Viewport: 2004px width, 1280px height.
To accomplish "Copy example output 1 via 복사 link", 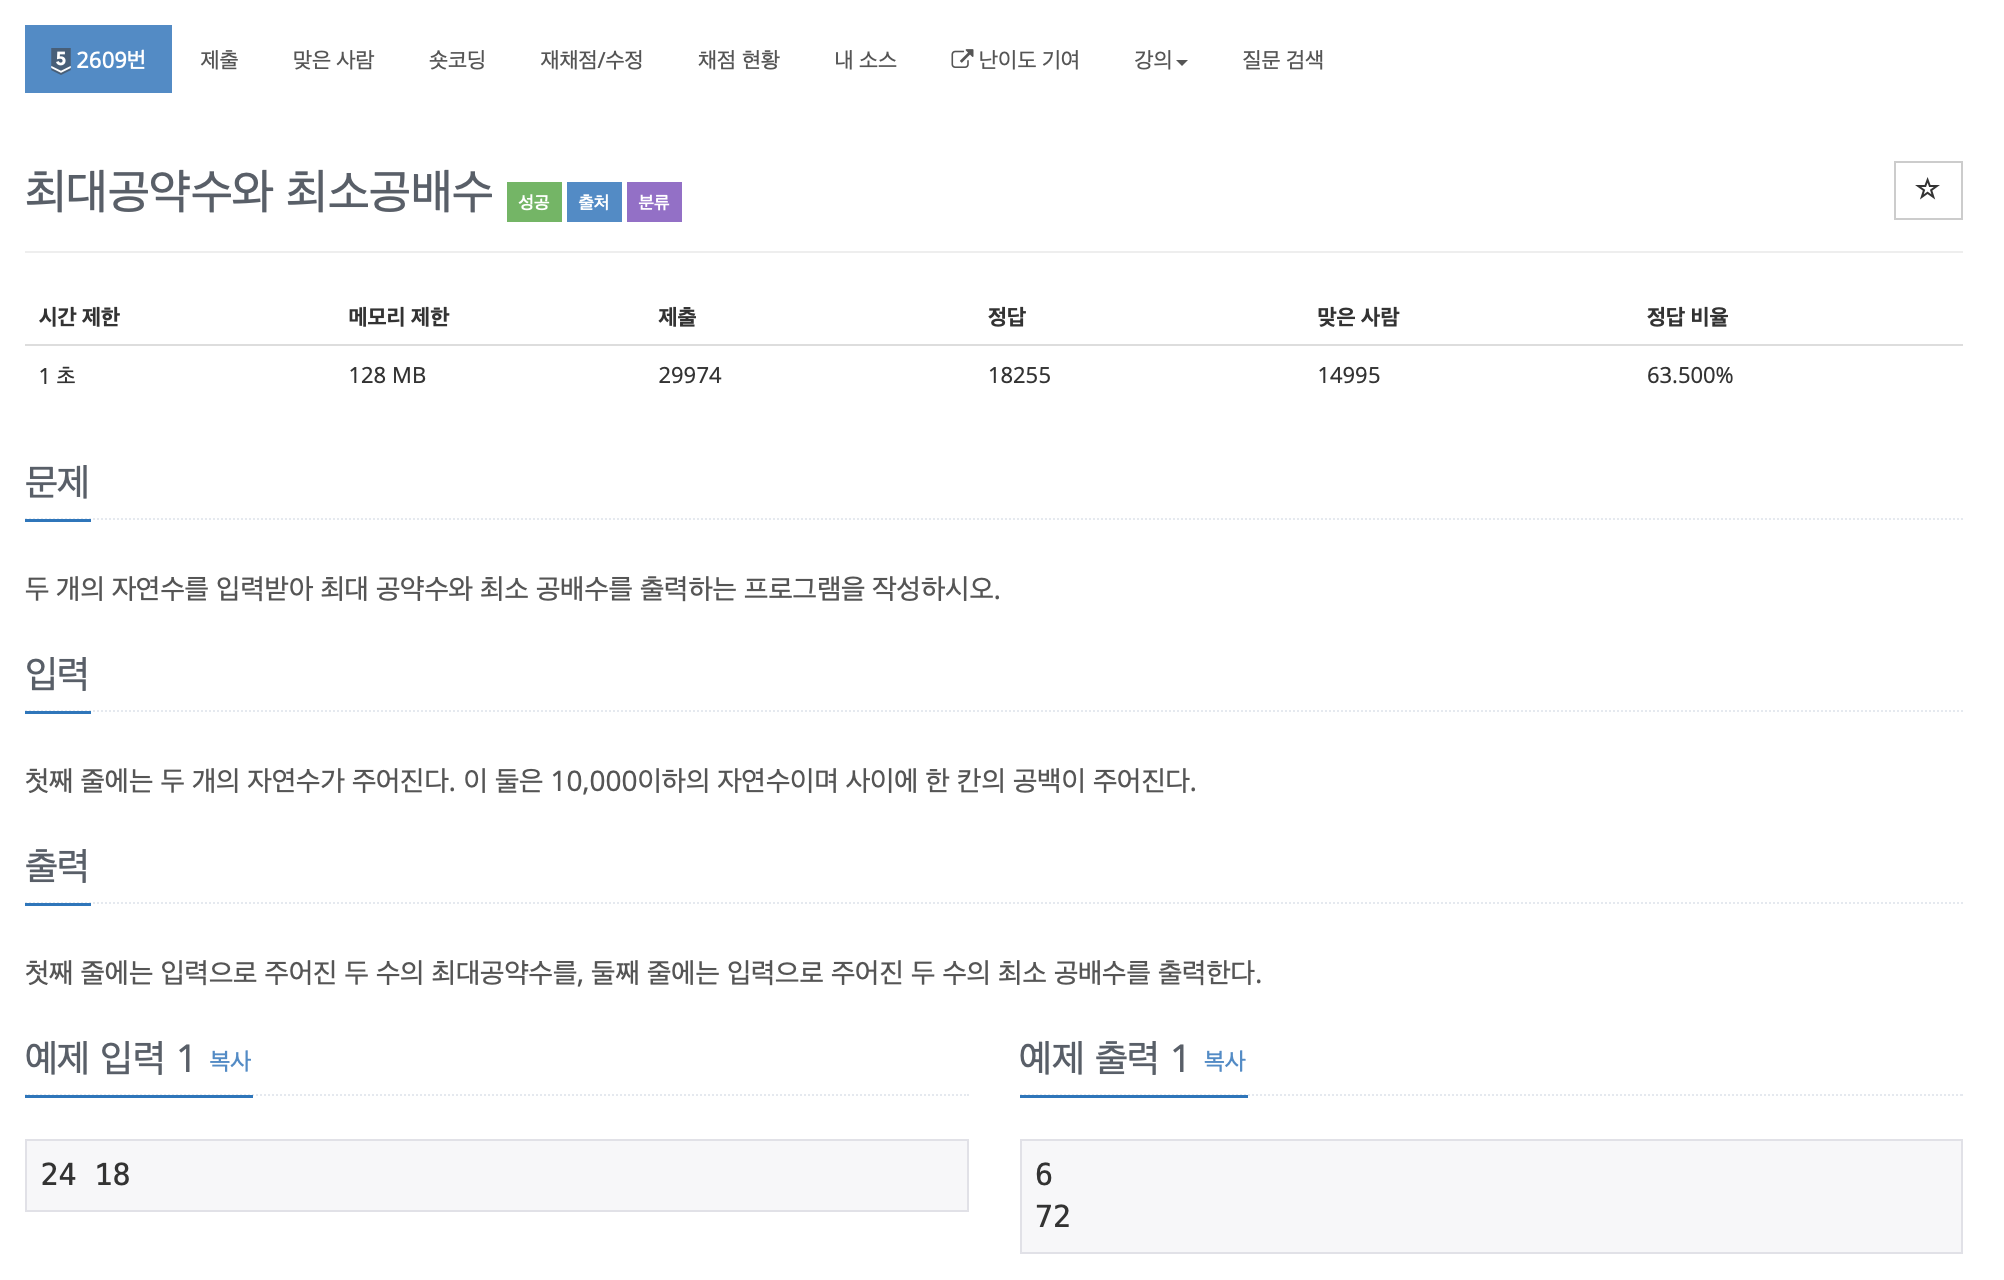I will [x=1224, y=1060].
